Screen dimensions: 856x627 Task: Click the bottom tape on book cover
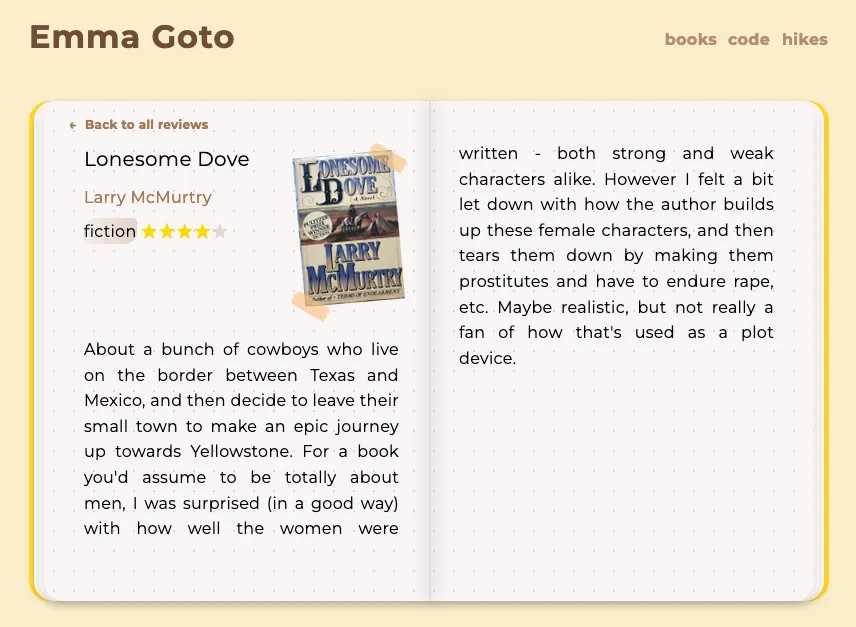pos(310,306)
